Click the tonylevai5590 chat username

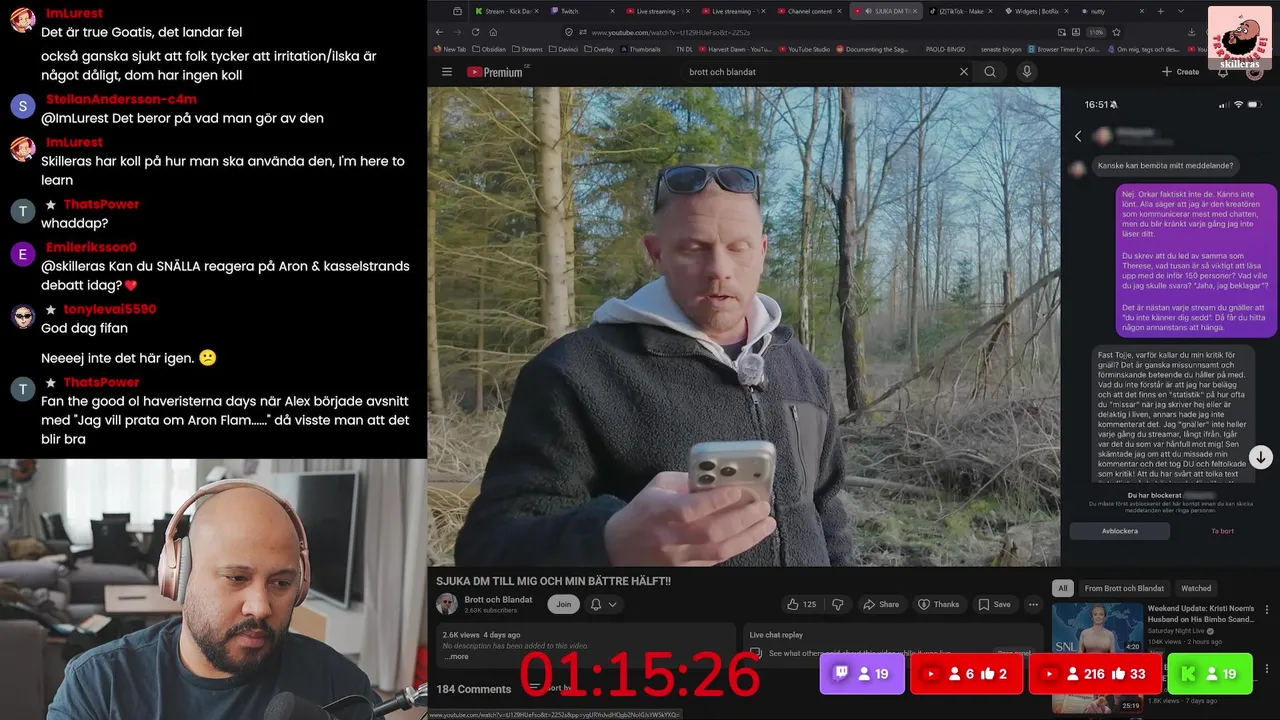pos(110,309)
